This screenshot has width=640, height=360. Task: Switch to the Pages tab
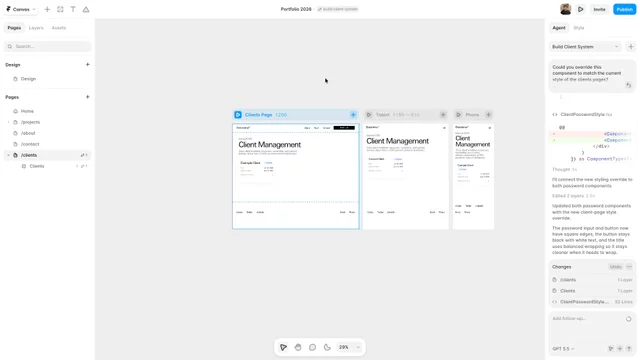pyautogui.click(x=14, y=28)
